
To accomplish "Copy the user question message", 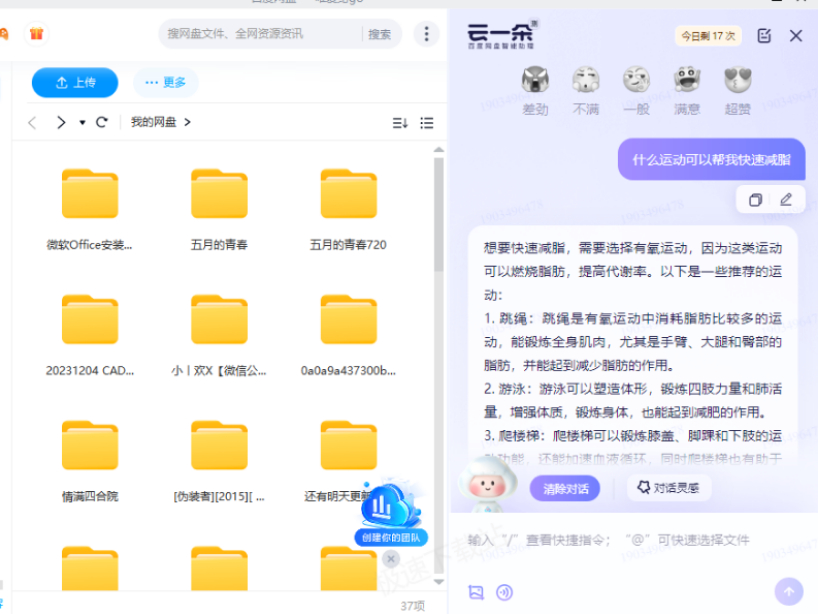I will coord(755,199).
